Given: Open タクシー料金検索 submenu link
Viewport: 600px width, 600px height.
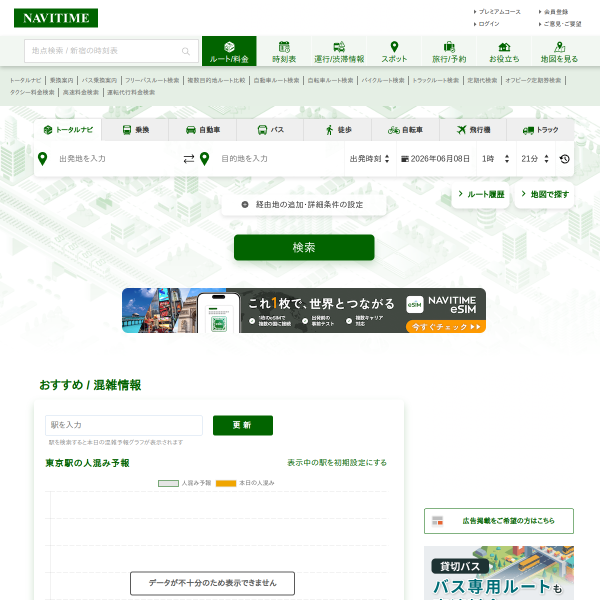Looking at the screenshot, I should tap(32, 92).
